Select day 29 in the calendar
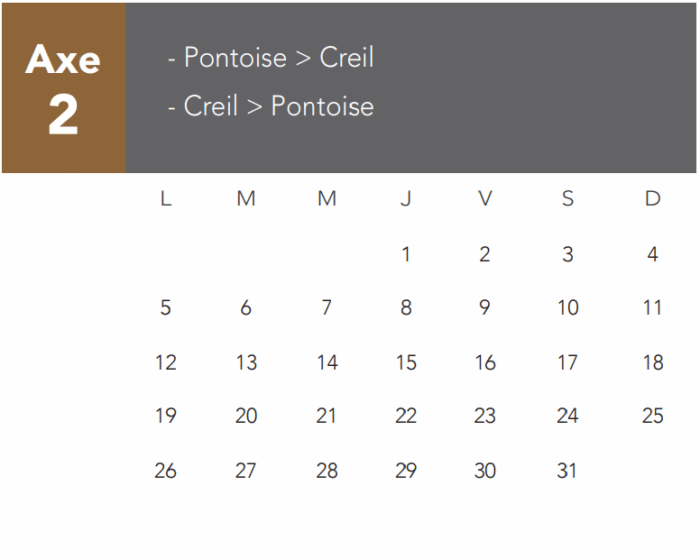 405,470
